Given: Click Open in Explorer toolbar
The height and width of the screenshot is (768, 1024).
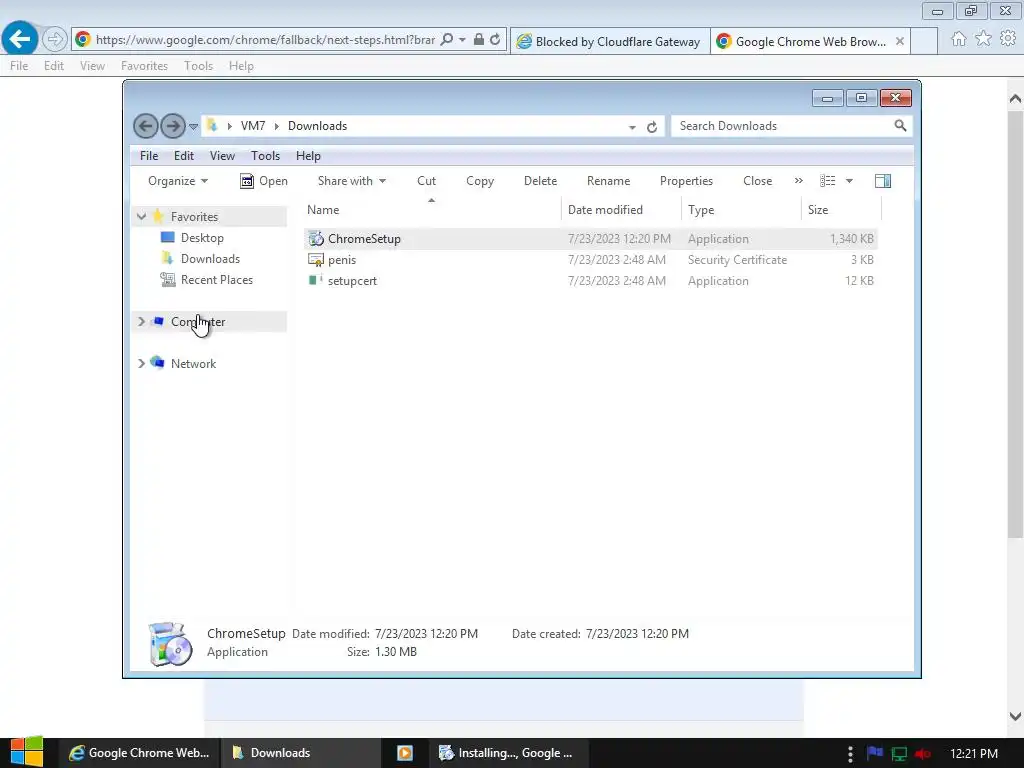Looking at the screenshot, I should pos(264,181).
